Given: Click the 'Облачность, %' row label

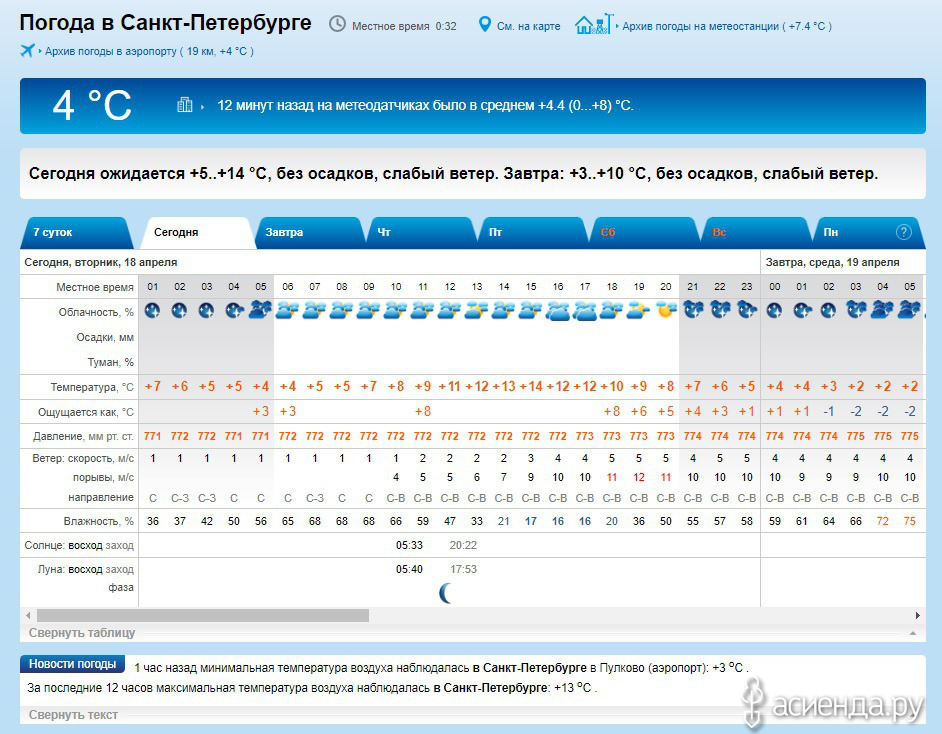Looking at the screenshot, I should click(96, 312).
